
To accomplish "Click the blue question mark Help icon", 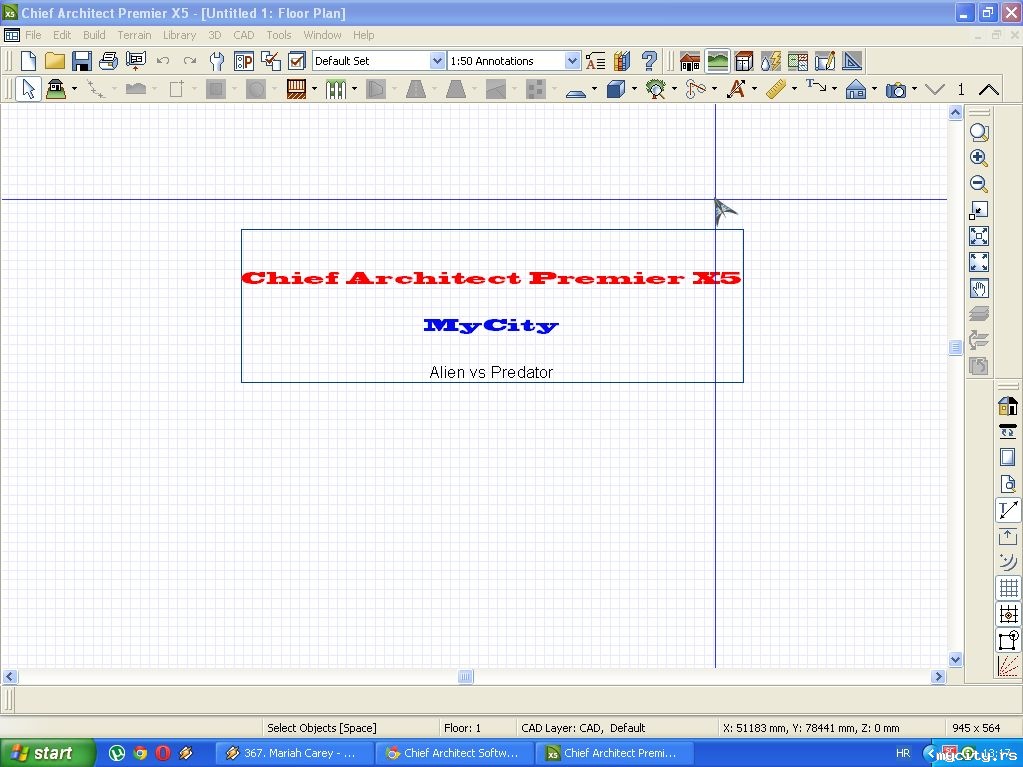I will (649, 61).
